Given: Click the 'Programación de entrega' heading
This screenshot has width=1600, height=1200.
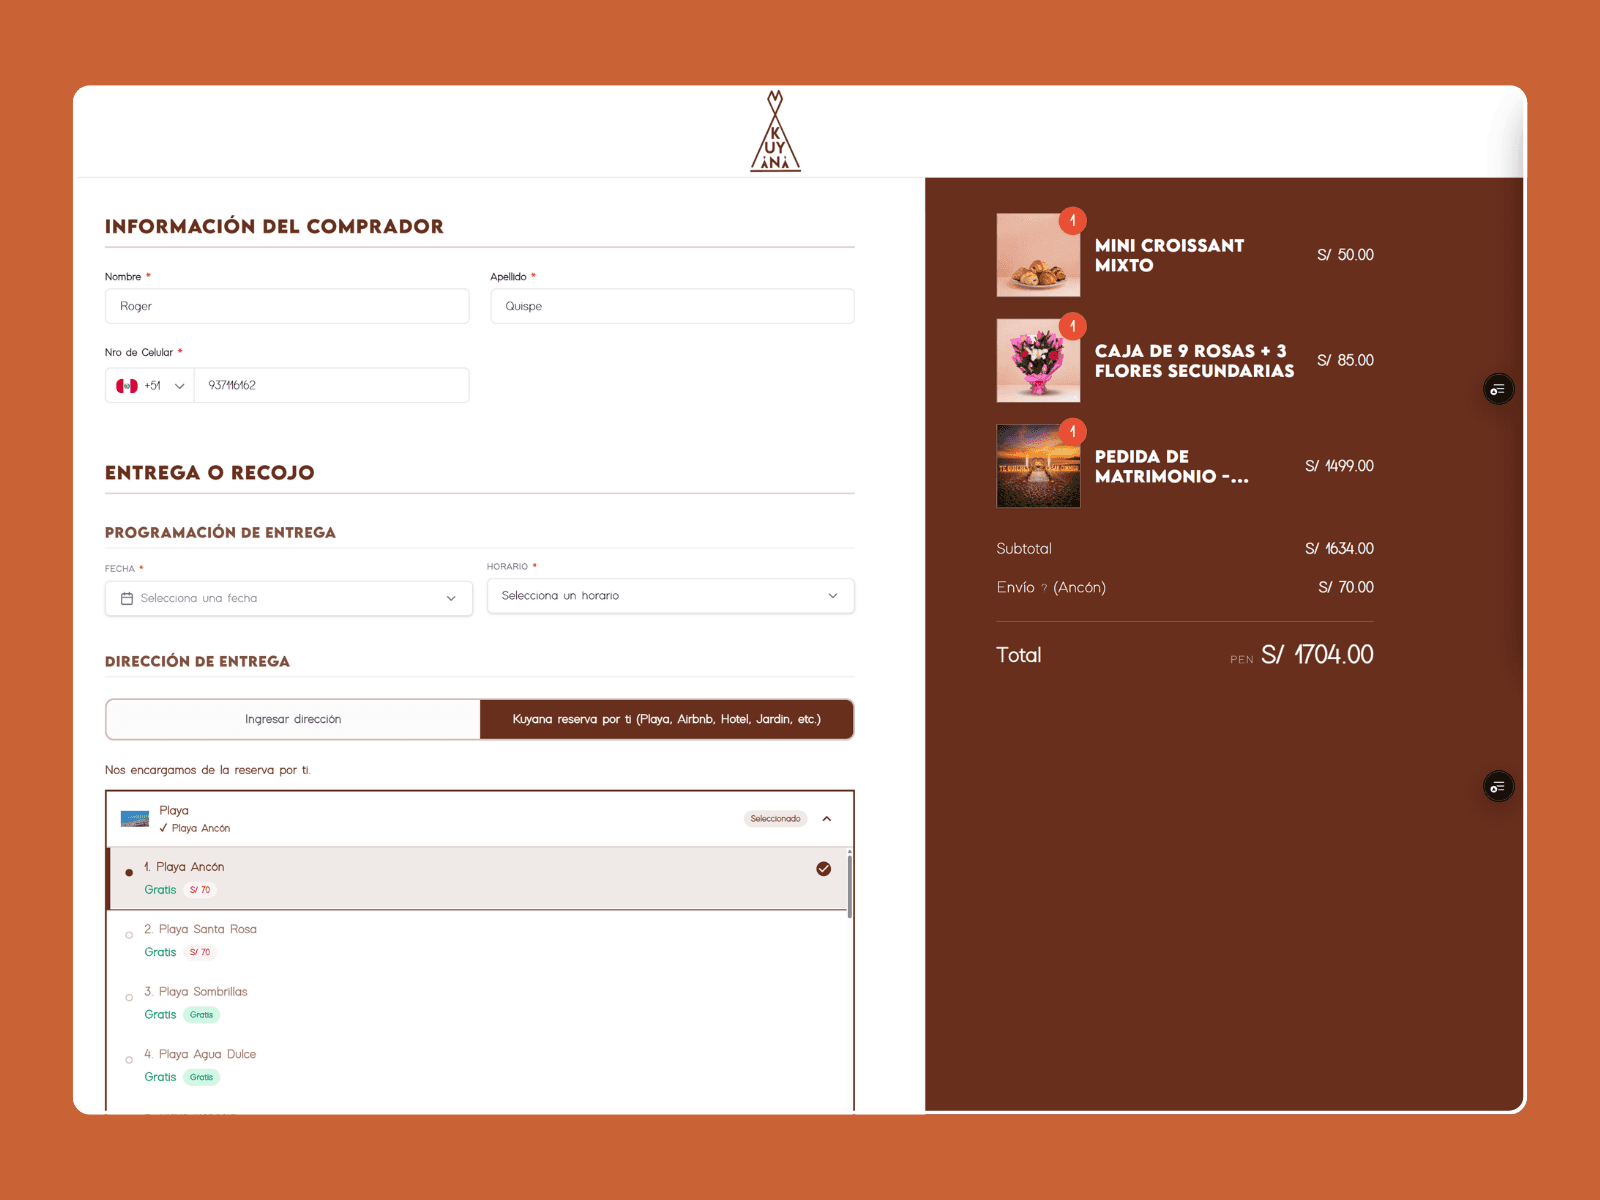Looking at the screenshot, I should [x=220, y=533].
